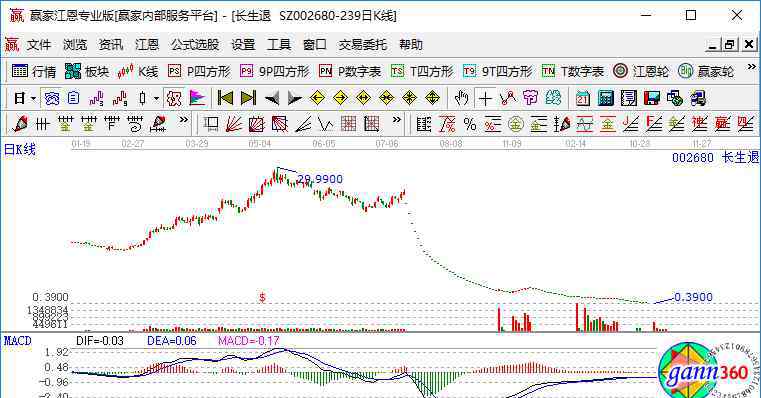
Task: Select the Gann fan lines tool
Action: tap(234, 125)
